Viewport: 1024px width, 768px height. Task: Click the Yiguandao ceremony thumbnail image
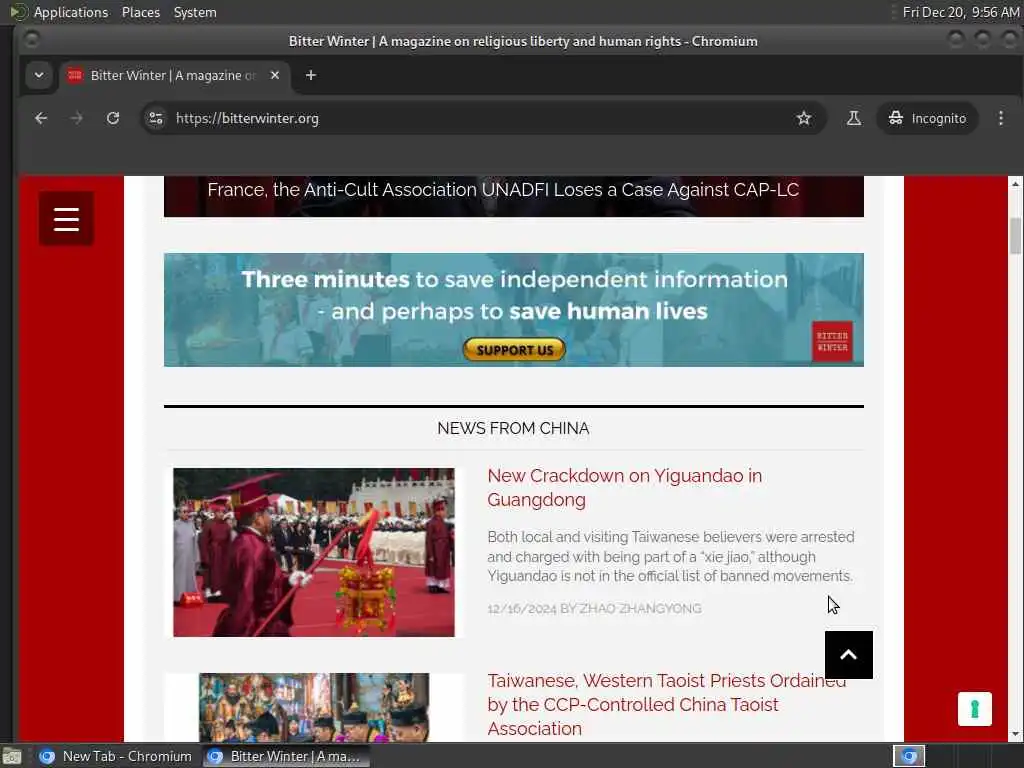(x=313, y=552)
